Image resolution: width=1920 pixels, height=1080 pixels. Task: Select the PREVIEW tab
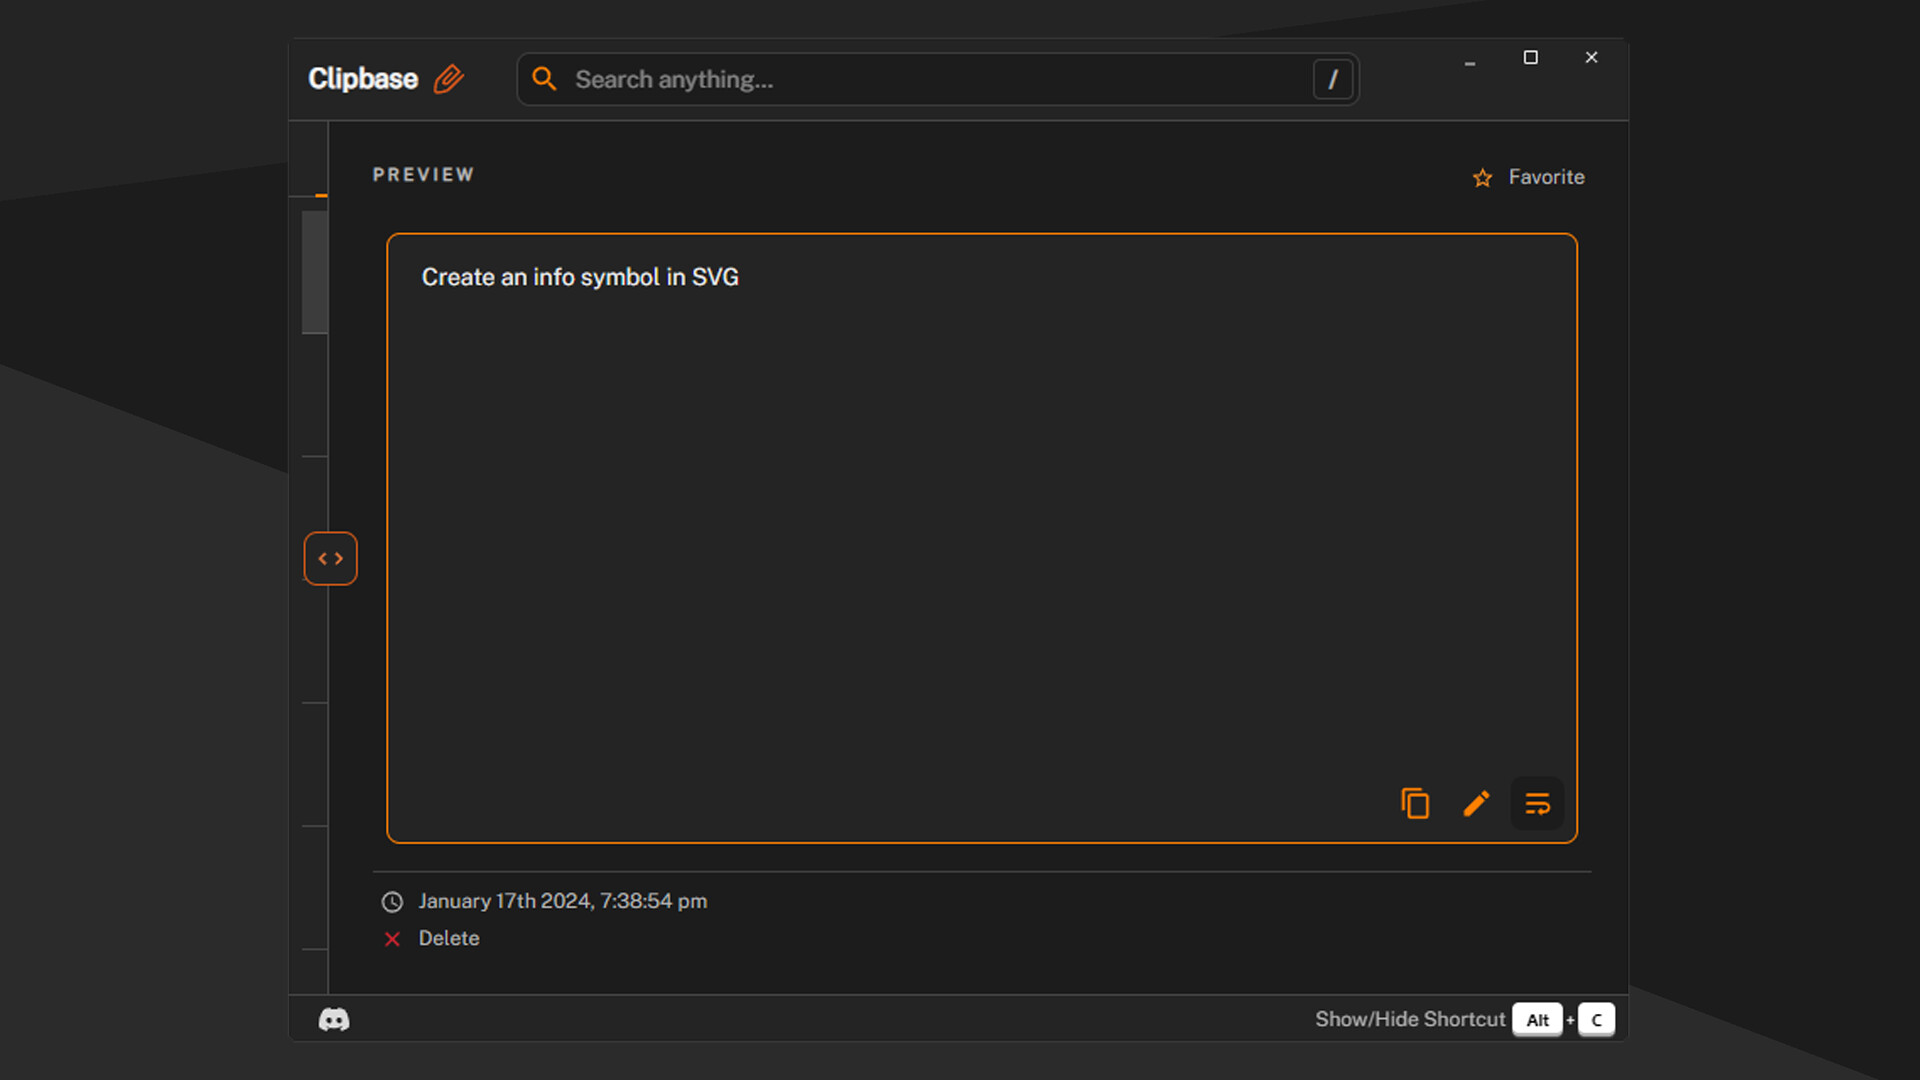[423, 174]
